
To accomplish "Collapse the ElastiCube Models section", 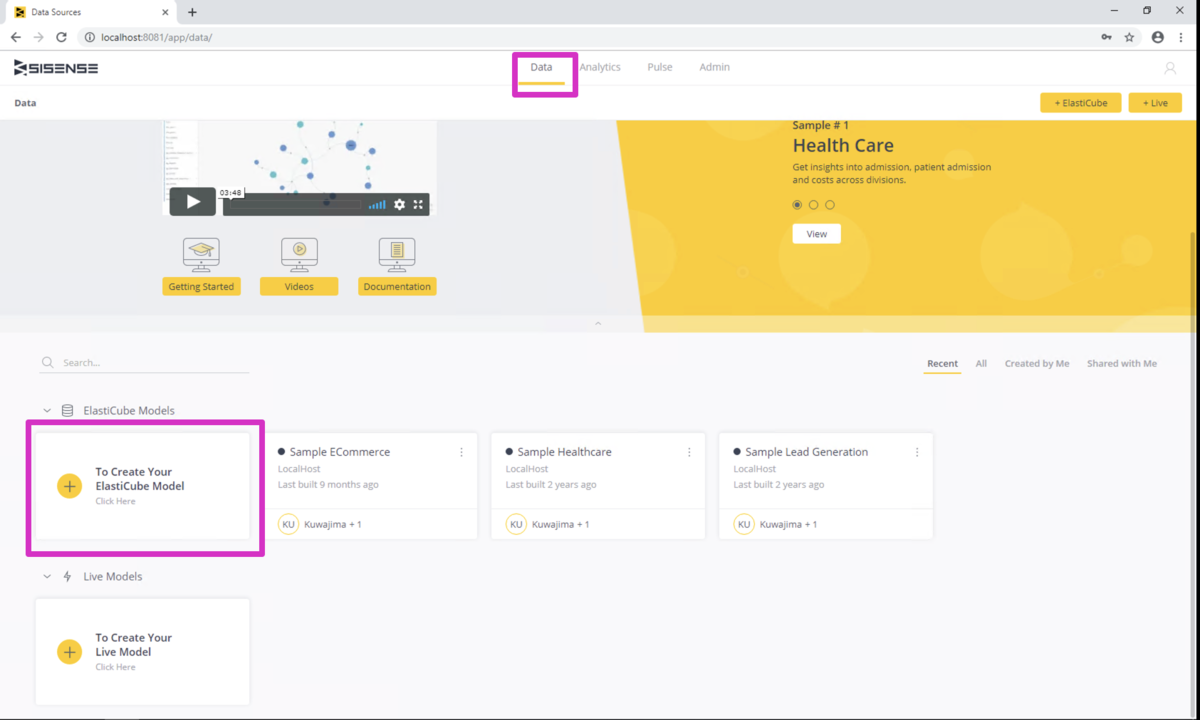I will (47, 411).
